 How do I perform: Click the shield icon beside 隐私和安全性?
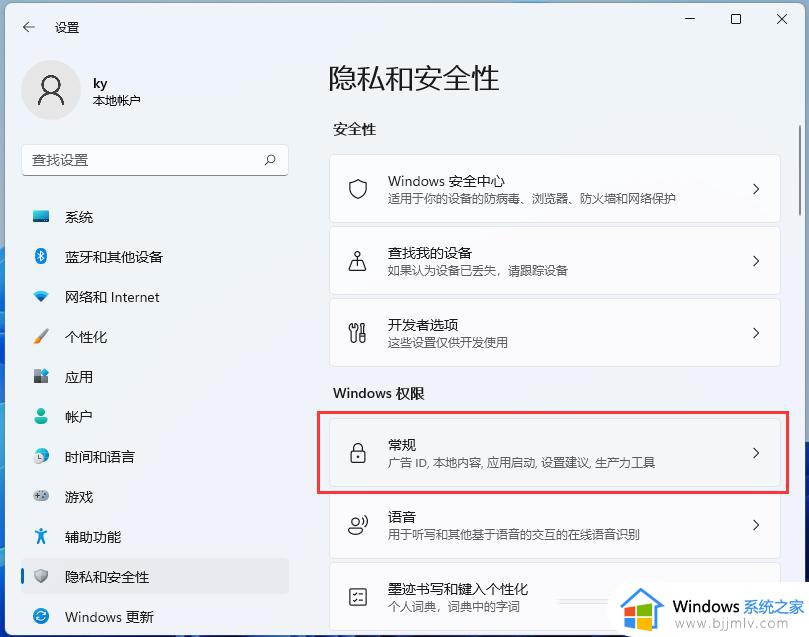pyautogui.click(x=41, y=576)
